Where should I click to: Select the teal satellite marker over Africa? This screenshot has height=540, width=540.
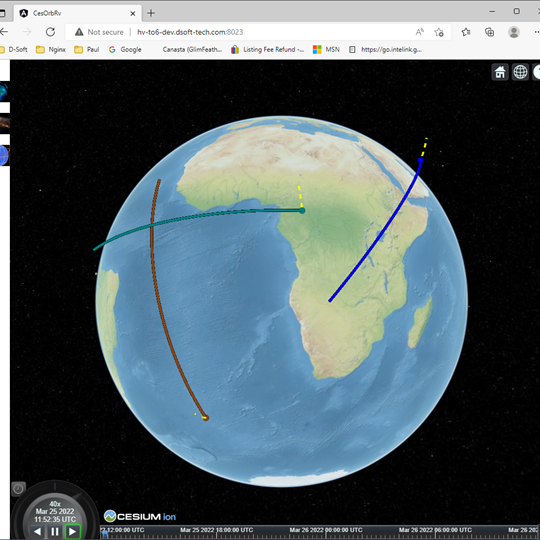(302, 210)
